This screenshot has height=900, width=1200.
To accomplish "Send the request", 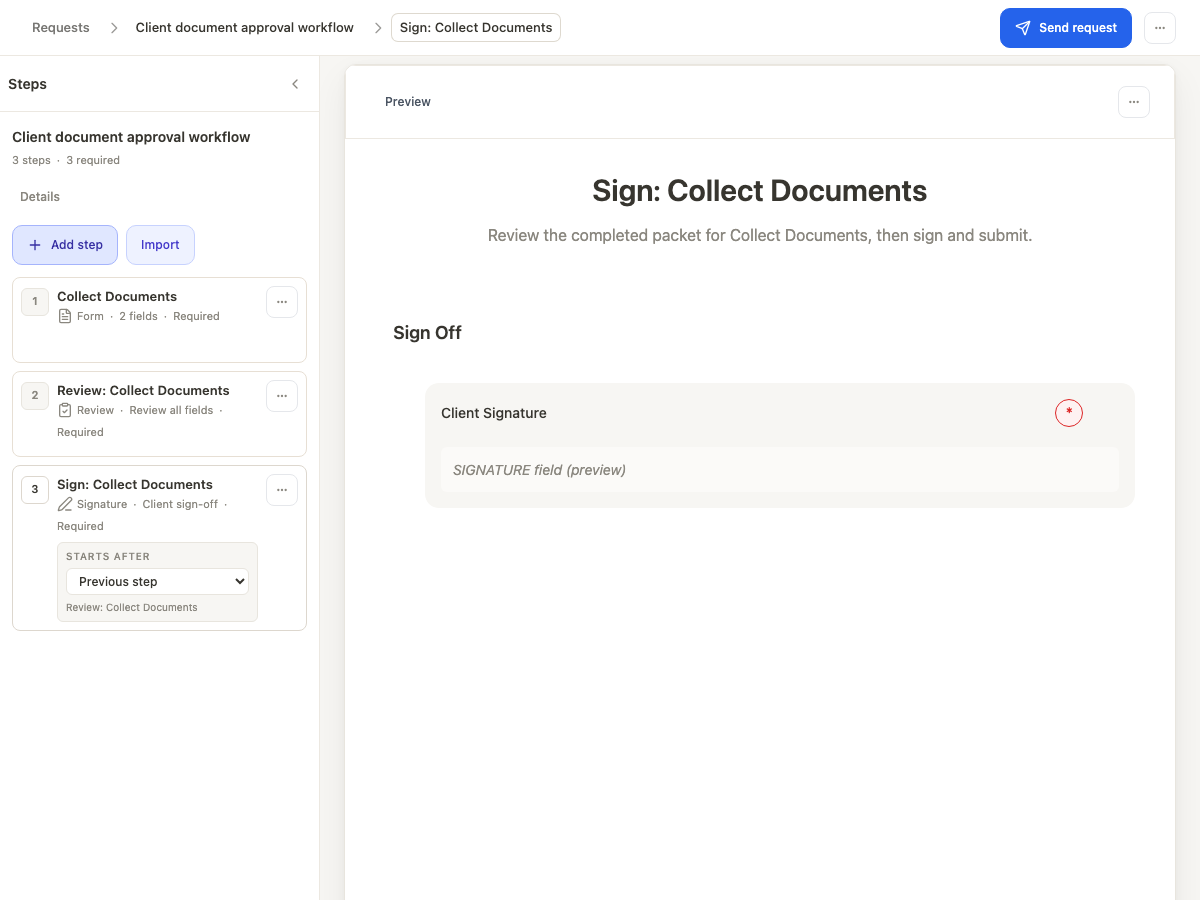I will pyautogui.click(x=1066, y=28).
